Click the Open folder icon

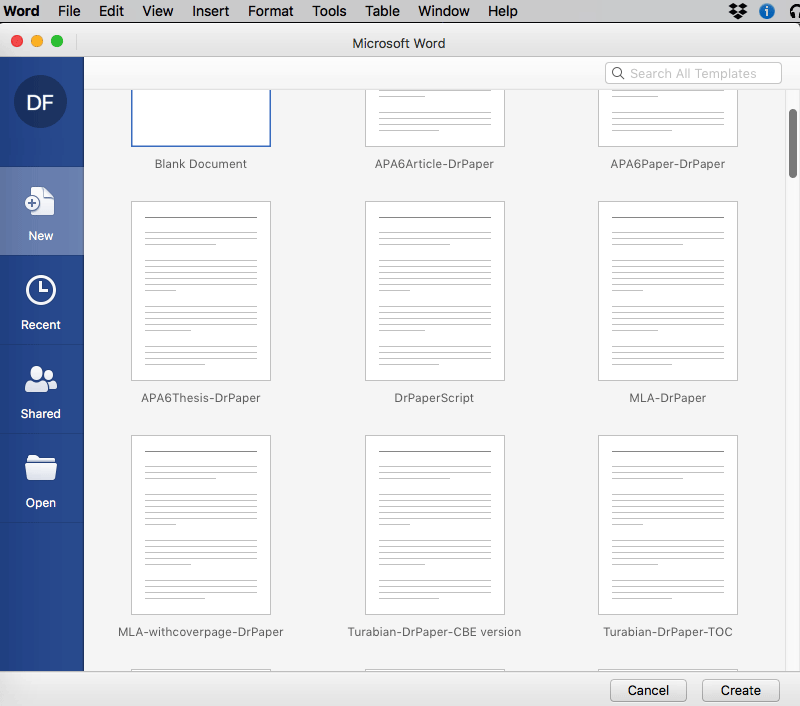[41, 468]
